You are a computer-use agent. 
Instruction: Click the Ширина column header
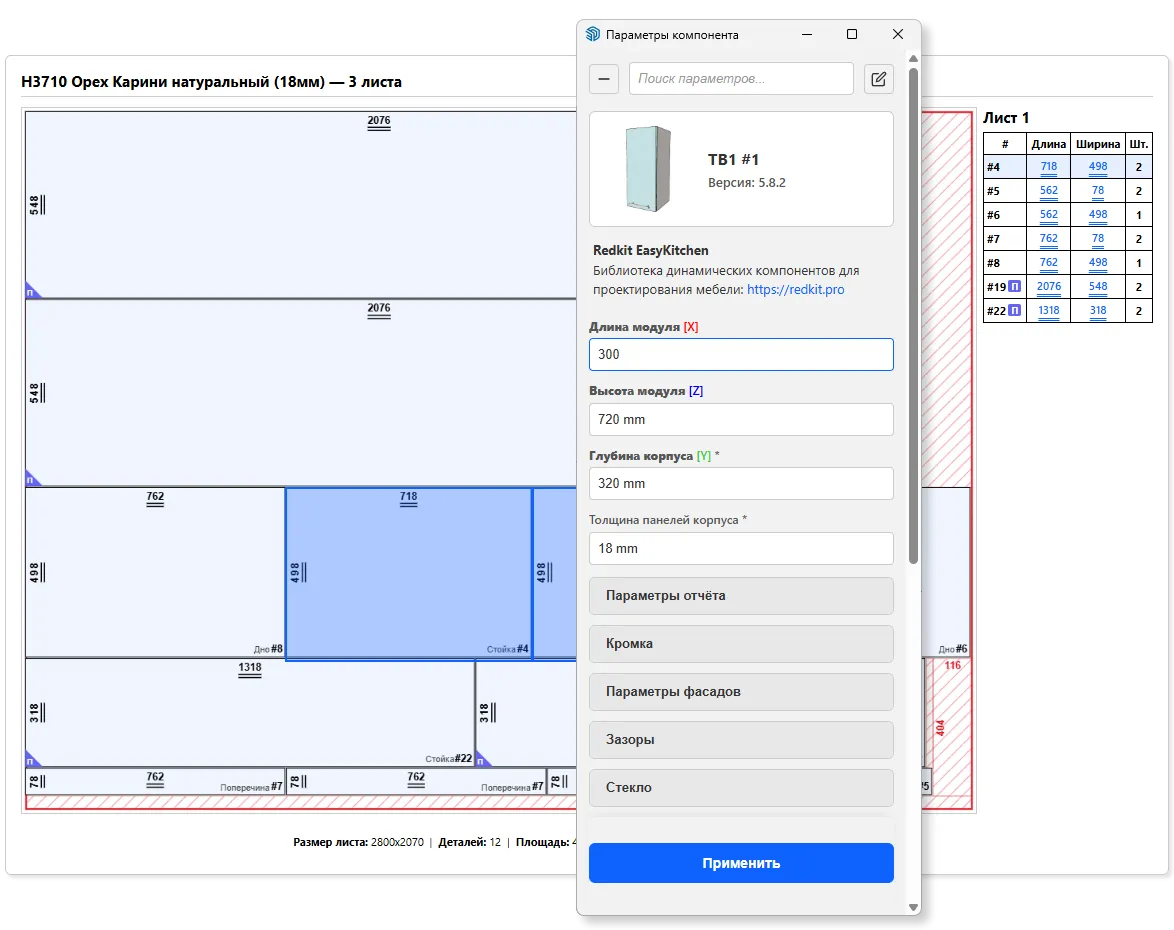pyautogui.click(x=1098, y=144)
